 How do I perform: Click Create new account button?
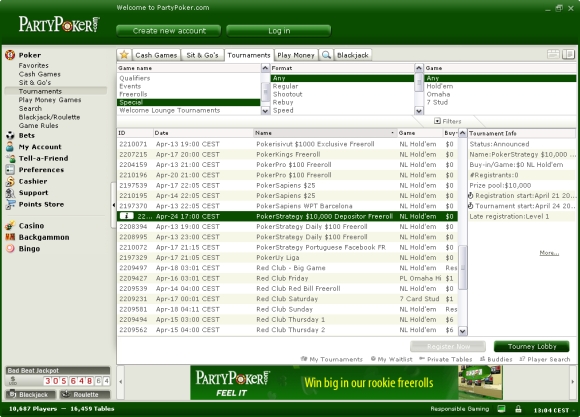coord(169,31)
